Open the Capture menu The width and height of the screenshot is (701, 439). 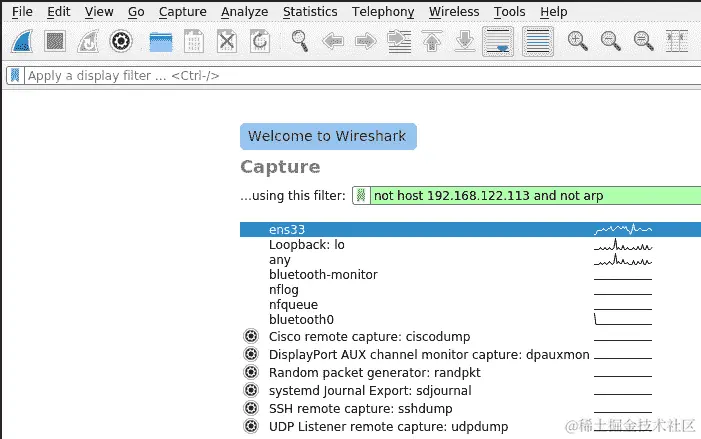pos(182,12)
